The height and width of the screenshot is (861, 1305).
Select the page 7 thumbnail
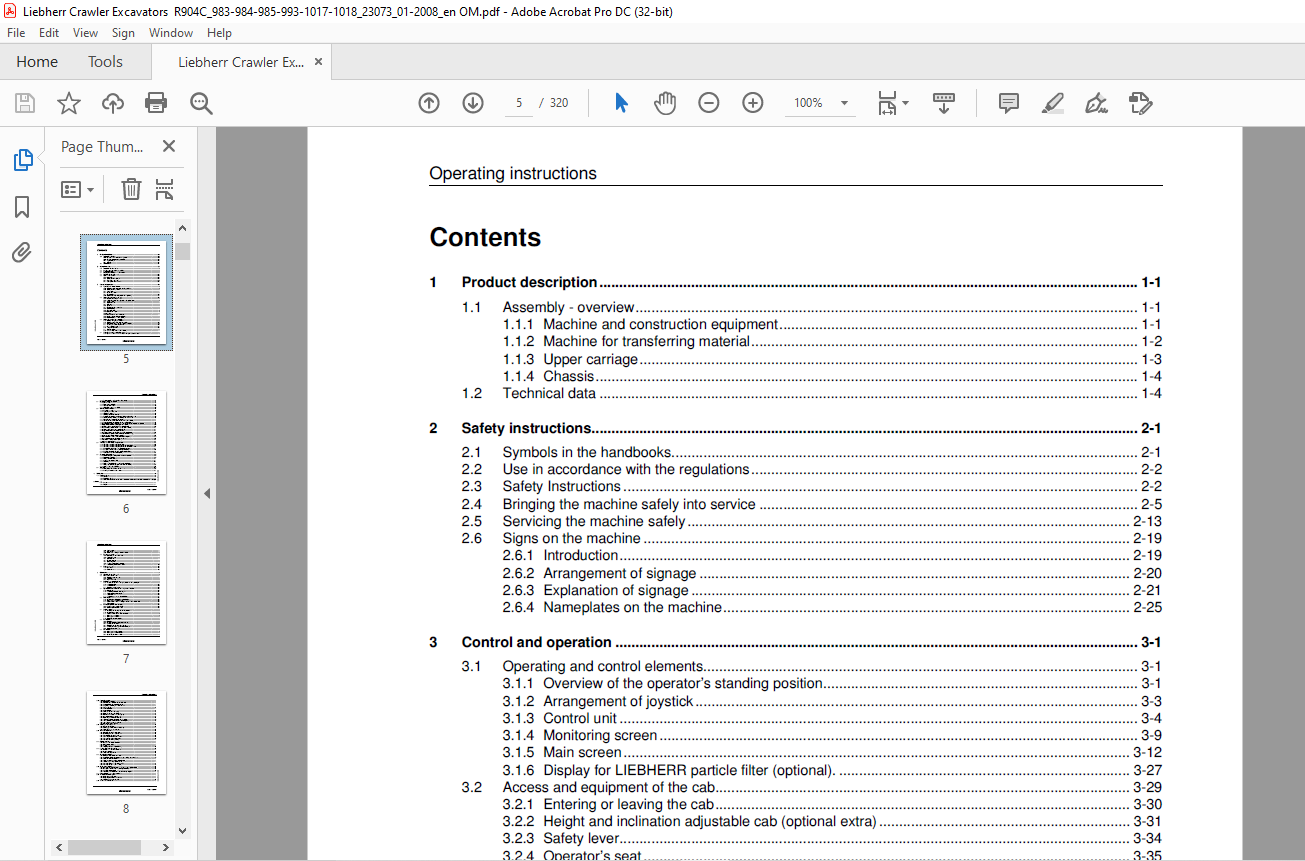[126, 593]
